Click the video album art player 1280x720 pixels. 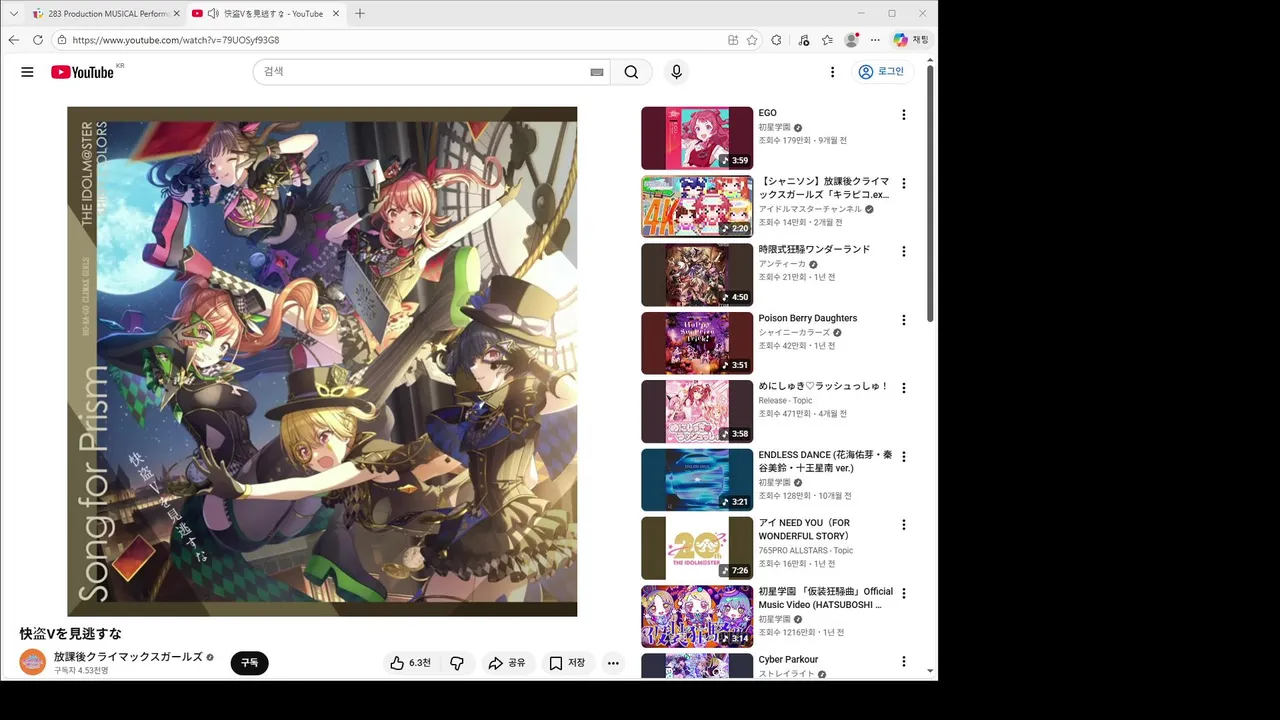322,361
